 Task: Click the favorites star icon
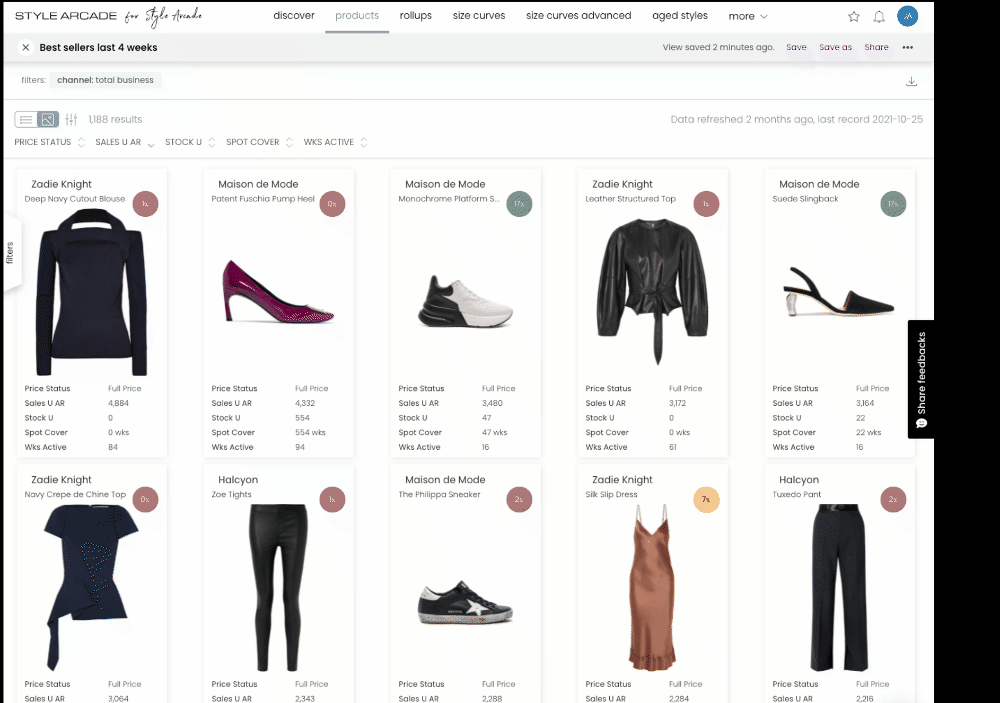tap(853, 17)
